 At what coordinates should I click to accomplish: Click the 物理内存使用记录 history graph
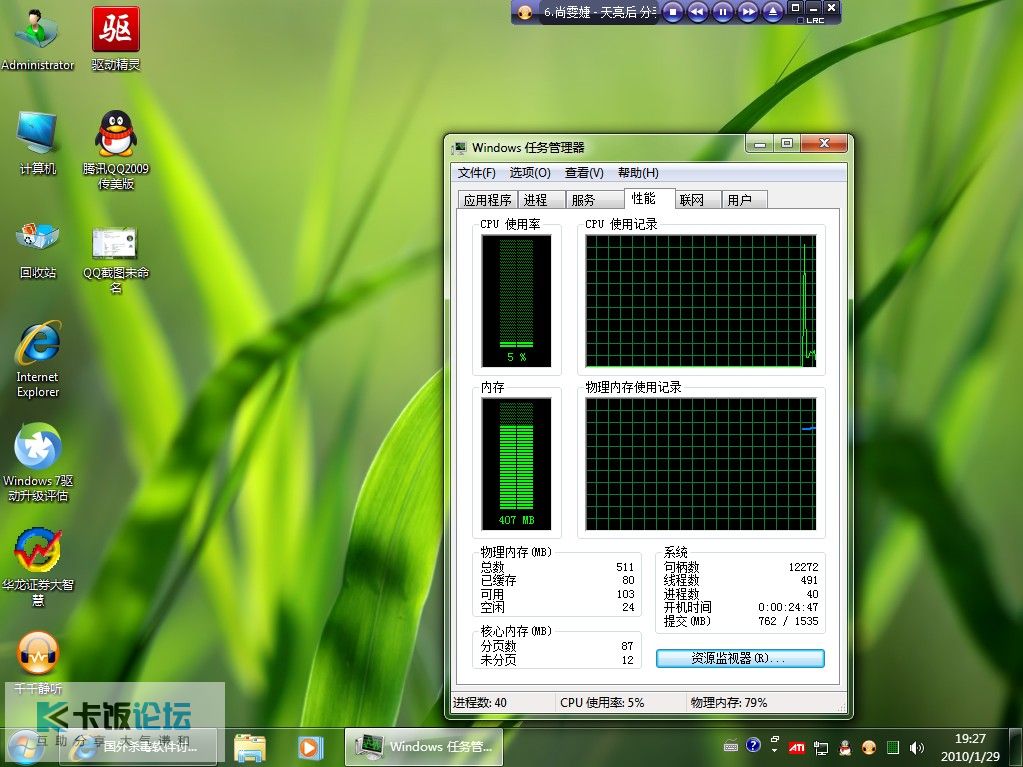click(701, 464)
